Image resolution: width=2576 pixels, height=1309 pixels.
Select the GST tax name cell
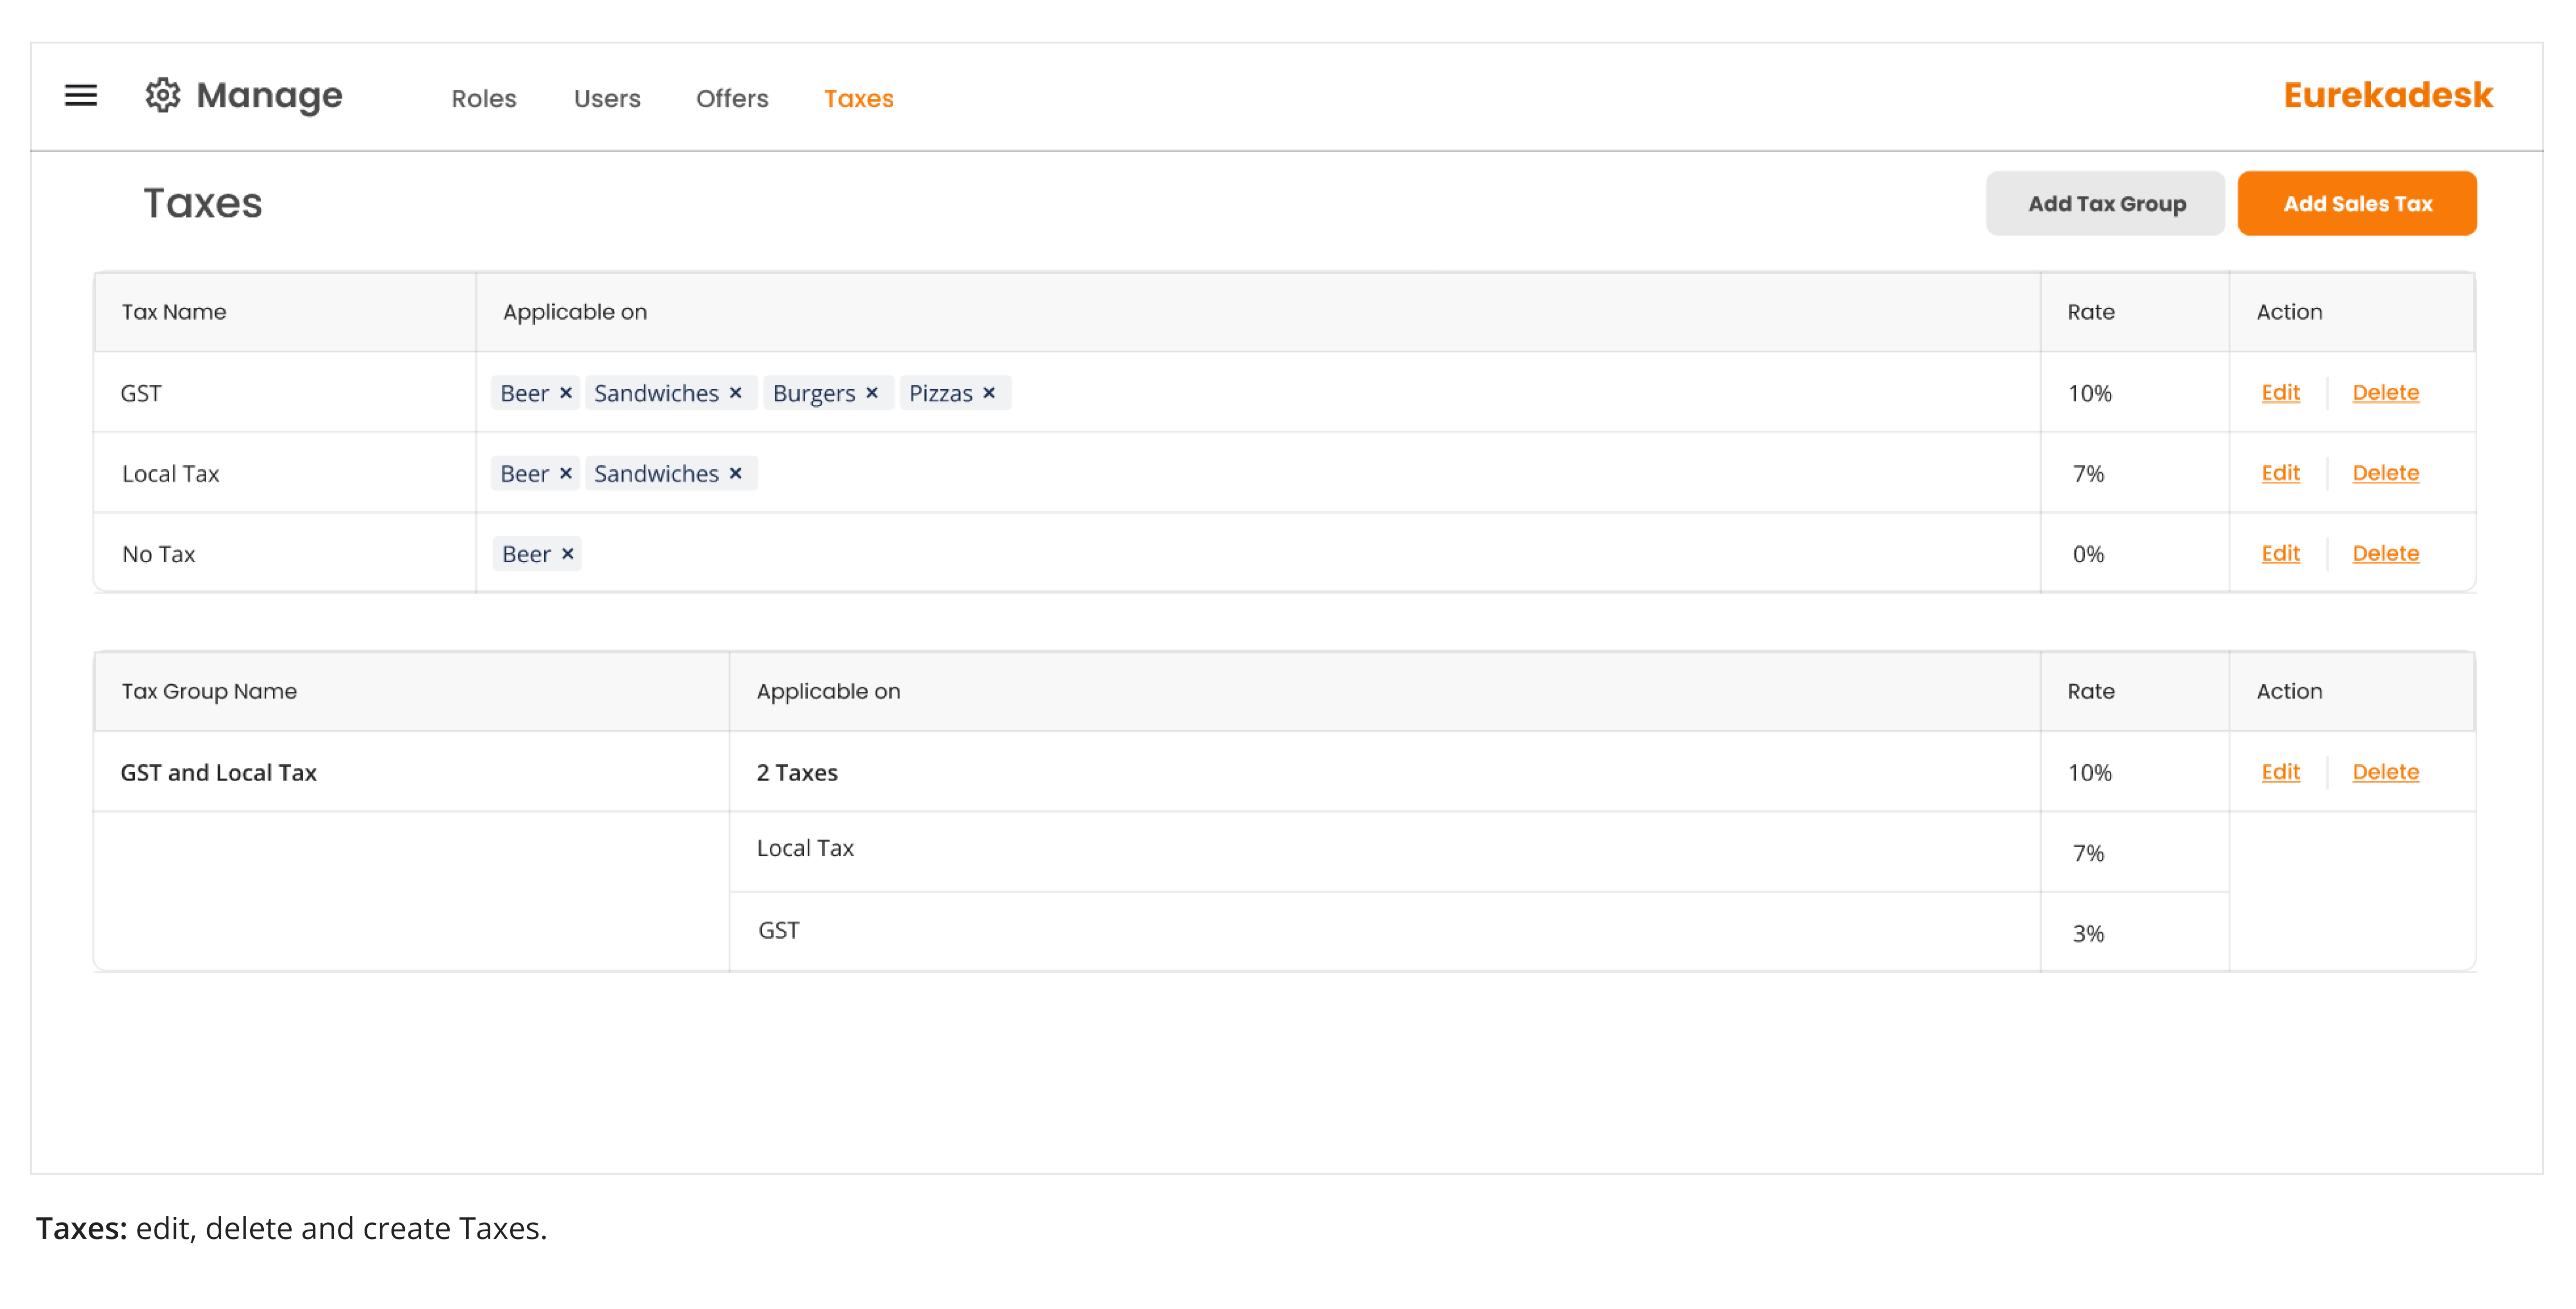coord(285,393)
